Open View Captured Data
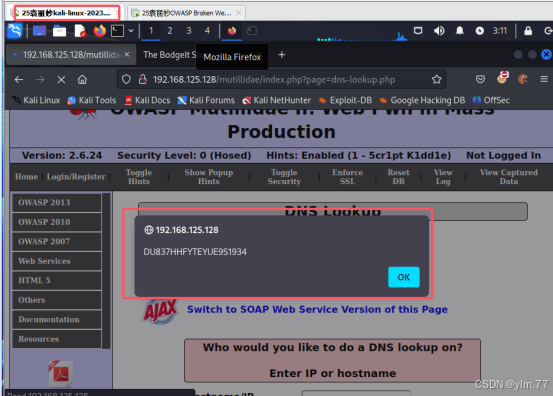This screenshot has height=396, width=553. [x=509, y=177]
